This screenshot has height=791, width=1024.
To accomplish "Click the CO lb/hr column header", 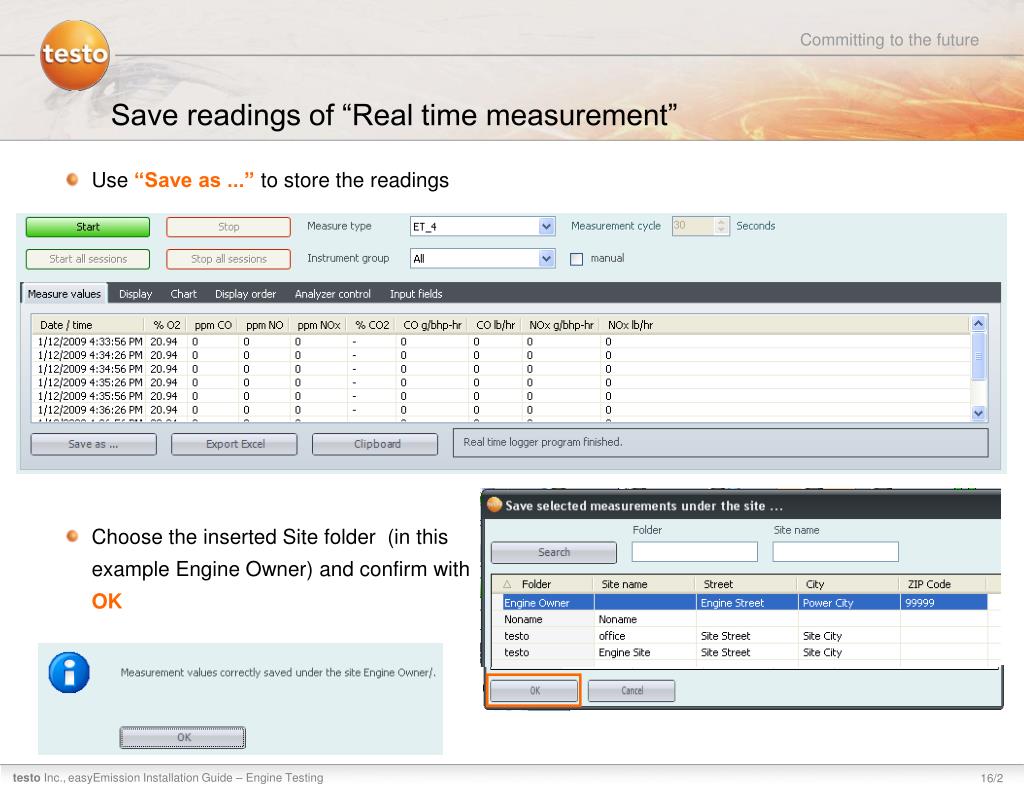I will click(496, 325).
